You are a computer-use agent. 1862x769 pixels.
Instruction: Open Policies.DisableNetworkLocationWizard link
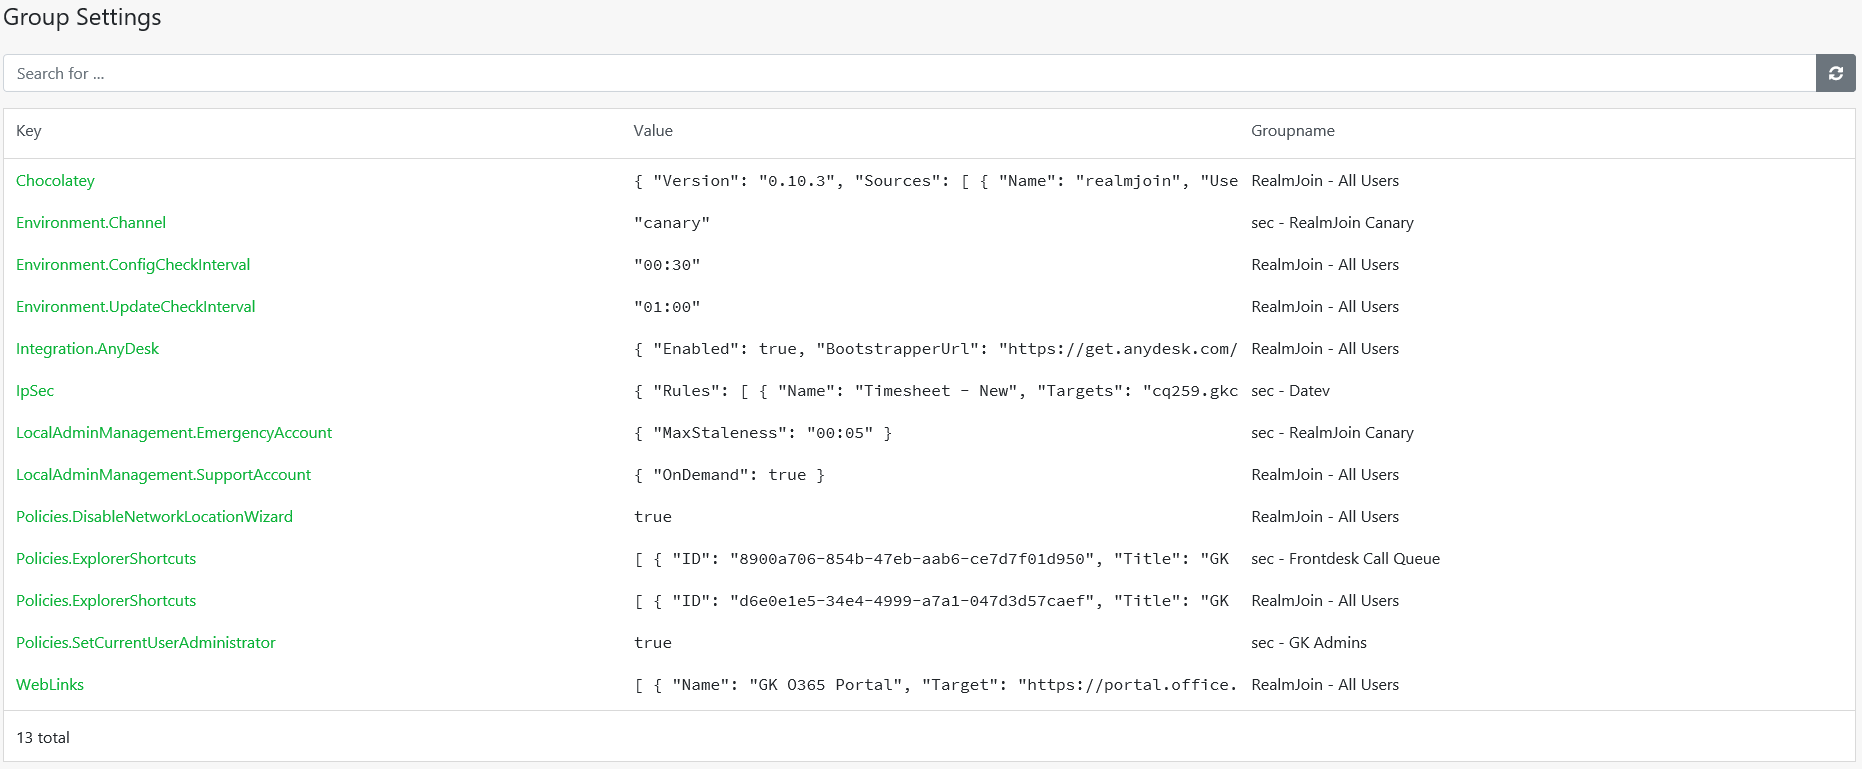pyautogui.click(x=155, y=517)
